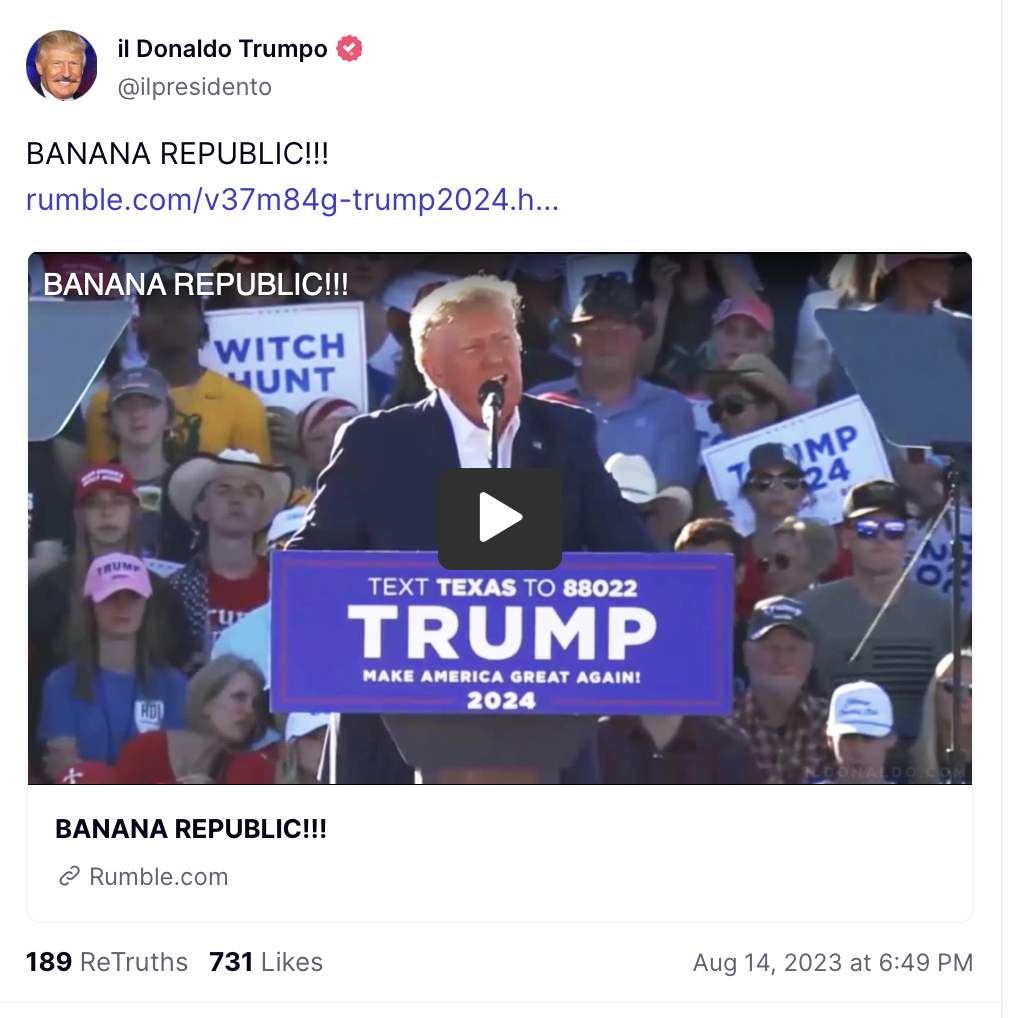This screenshot has height=1018, width=1014.
Task: Click the TRUMP 2024 podium sign in video
Action: pos(501,633)
